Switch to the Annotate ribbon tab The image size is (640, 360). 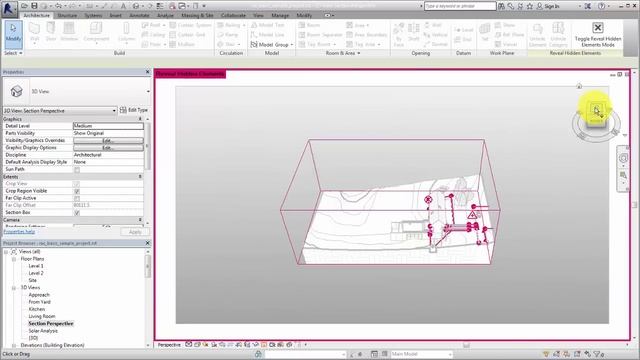(x=139, y=15)
